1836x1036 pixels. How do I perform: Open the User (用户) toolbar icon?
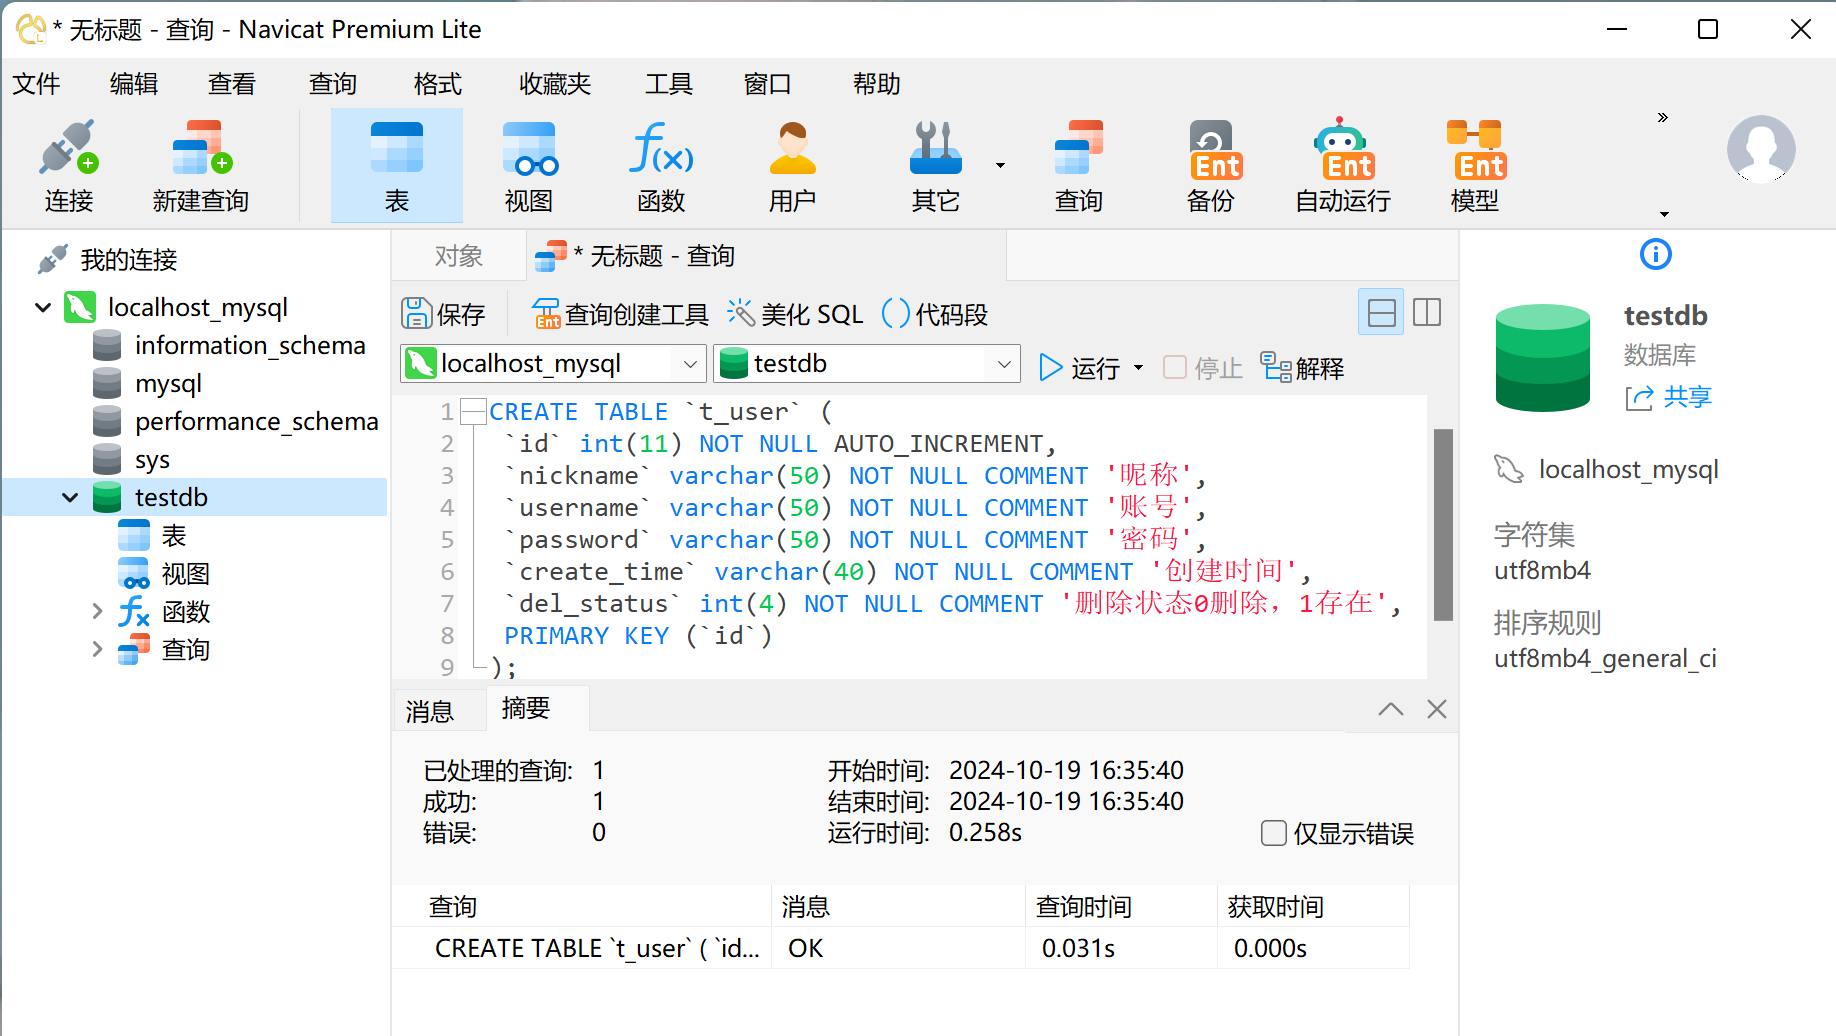(x=793, y=166)
